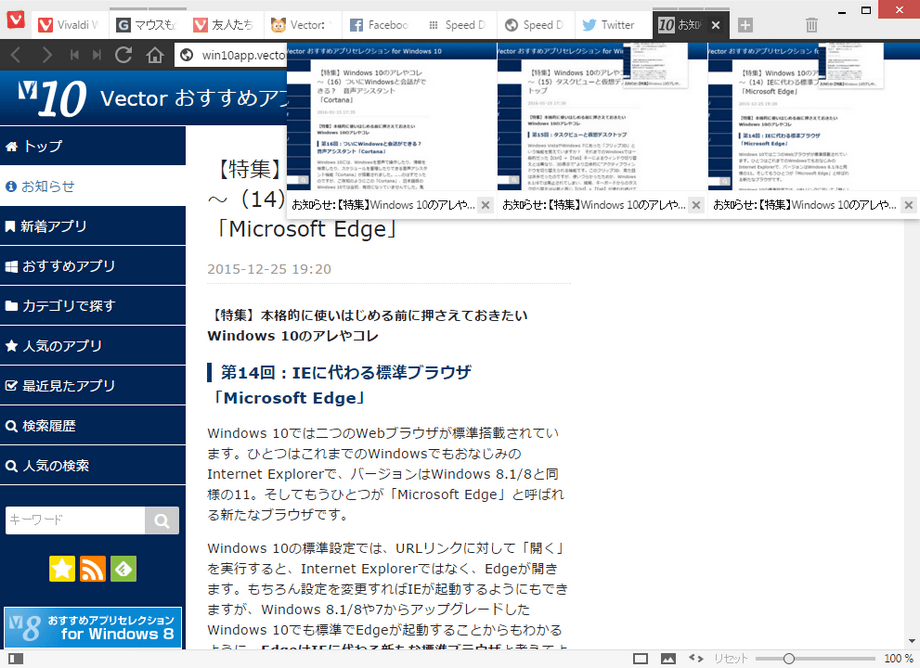The image size is (920, 668).
Task: Switch to the Vector tab
Action: tap(302, 25)
